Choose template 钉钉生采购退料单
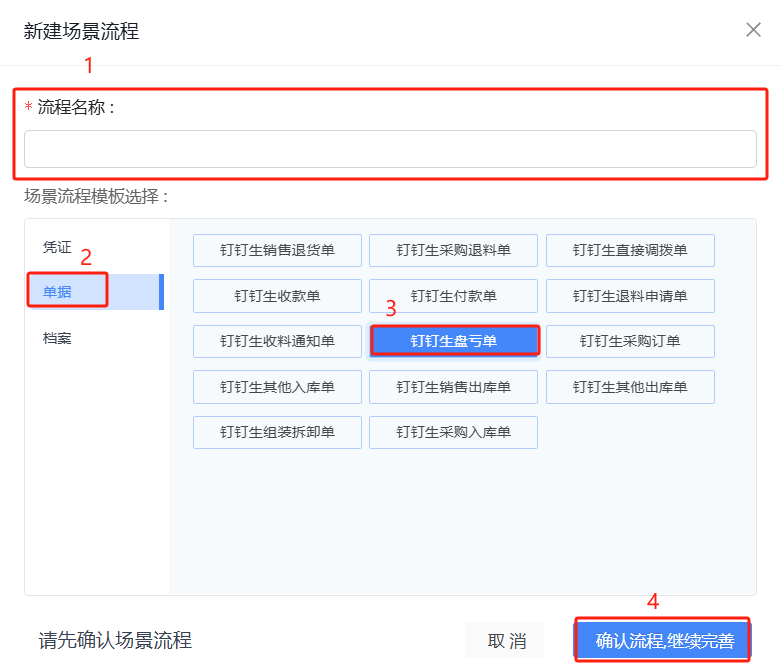 (x=453, y=250)
